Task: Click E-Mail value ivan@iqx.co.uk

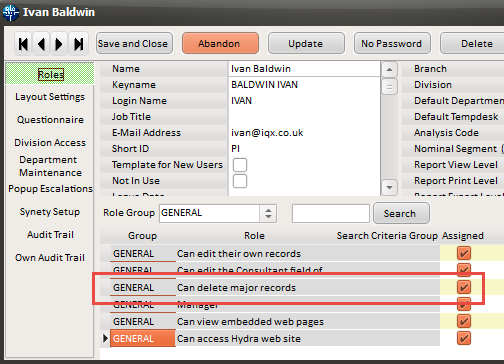Action: (x=267, y=133)
